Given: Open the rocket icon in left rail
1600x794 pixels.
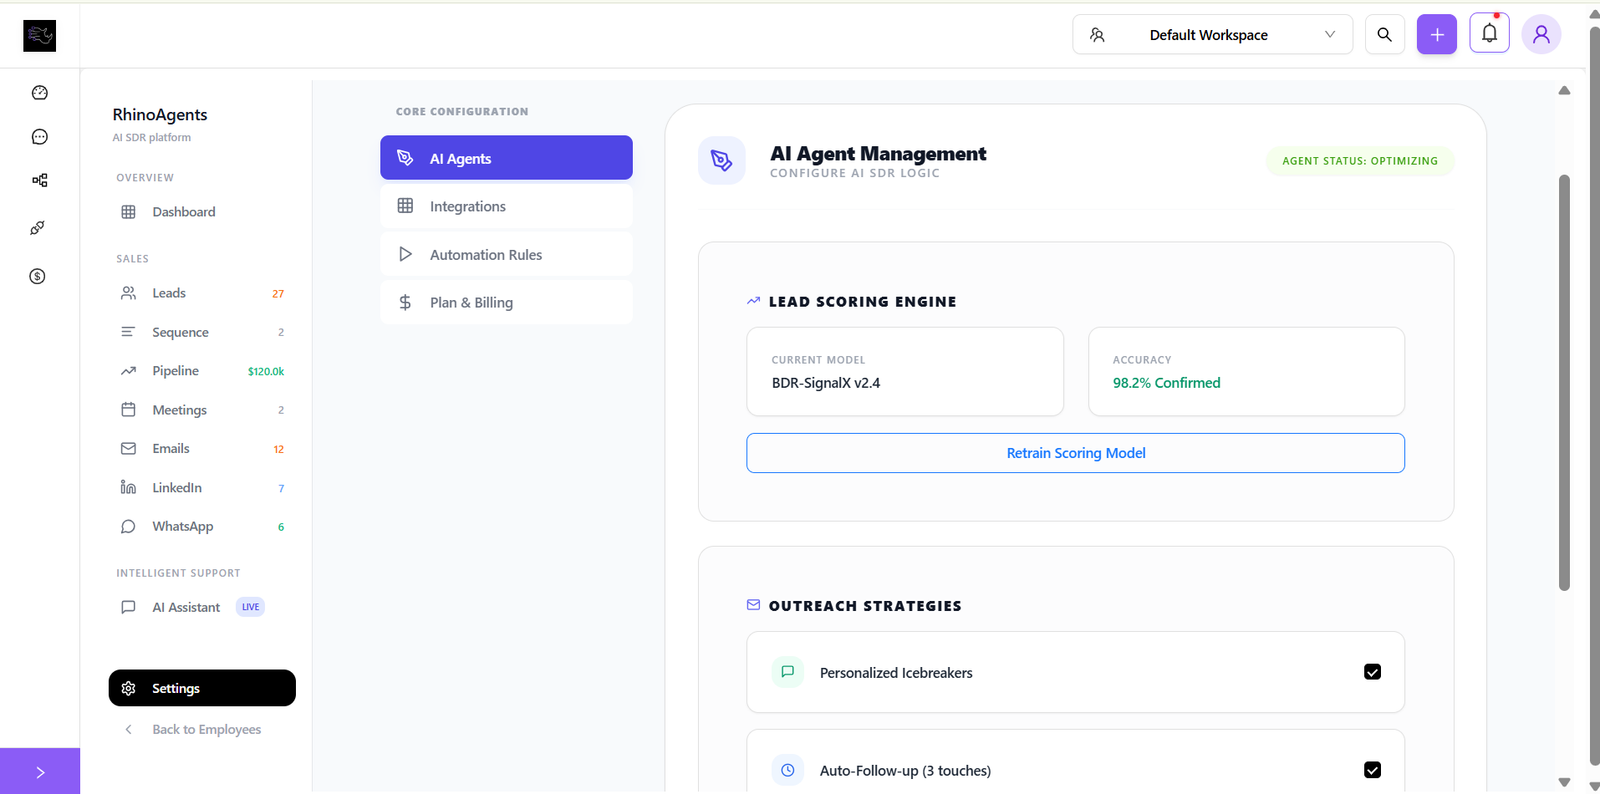Looking at the screenshot, I should click(38, 228).
